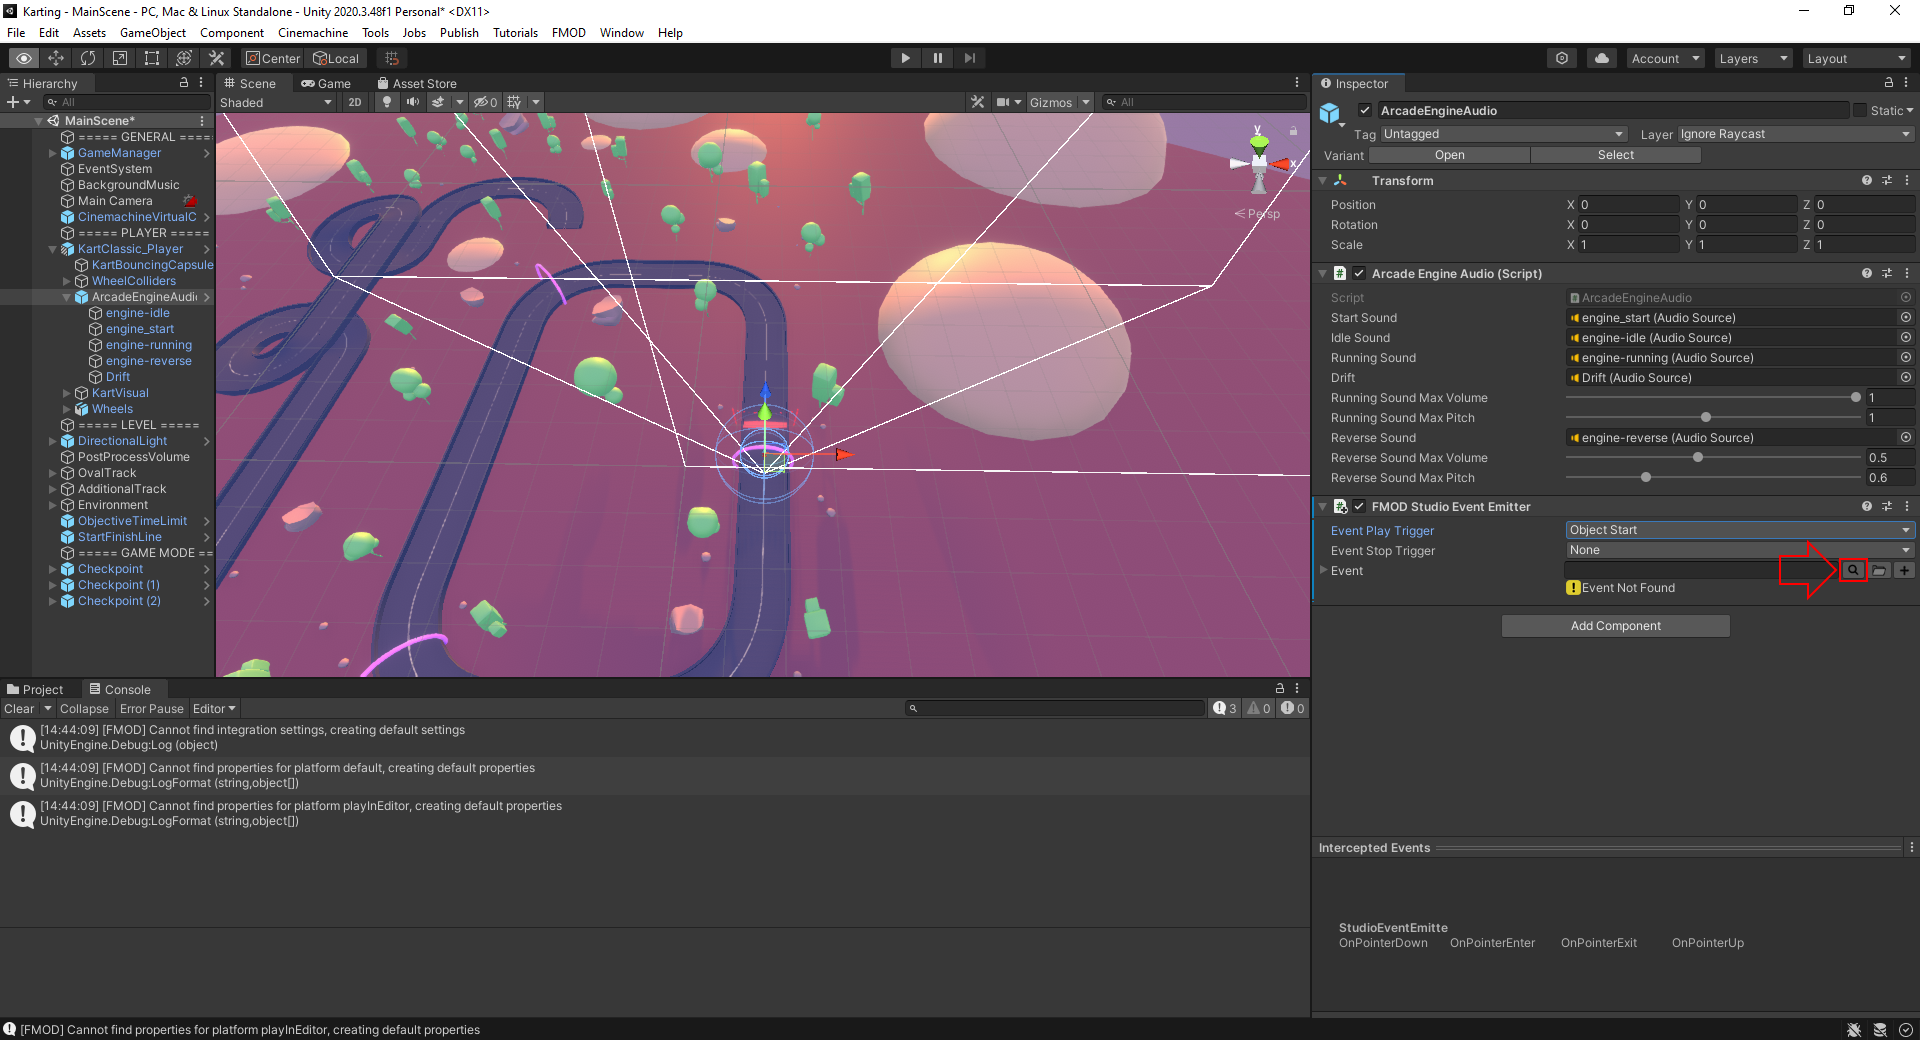The image size is (1920, 1040).
Task: Click the Pause button
Action: point(937,58)
